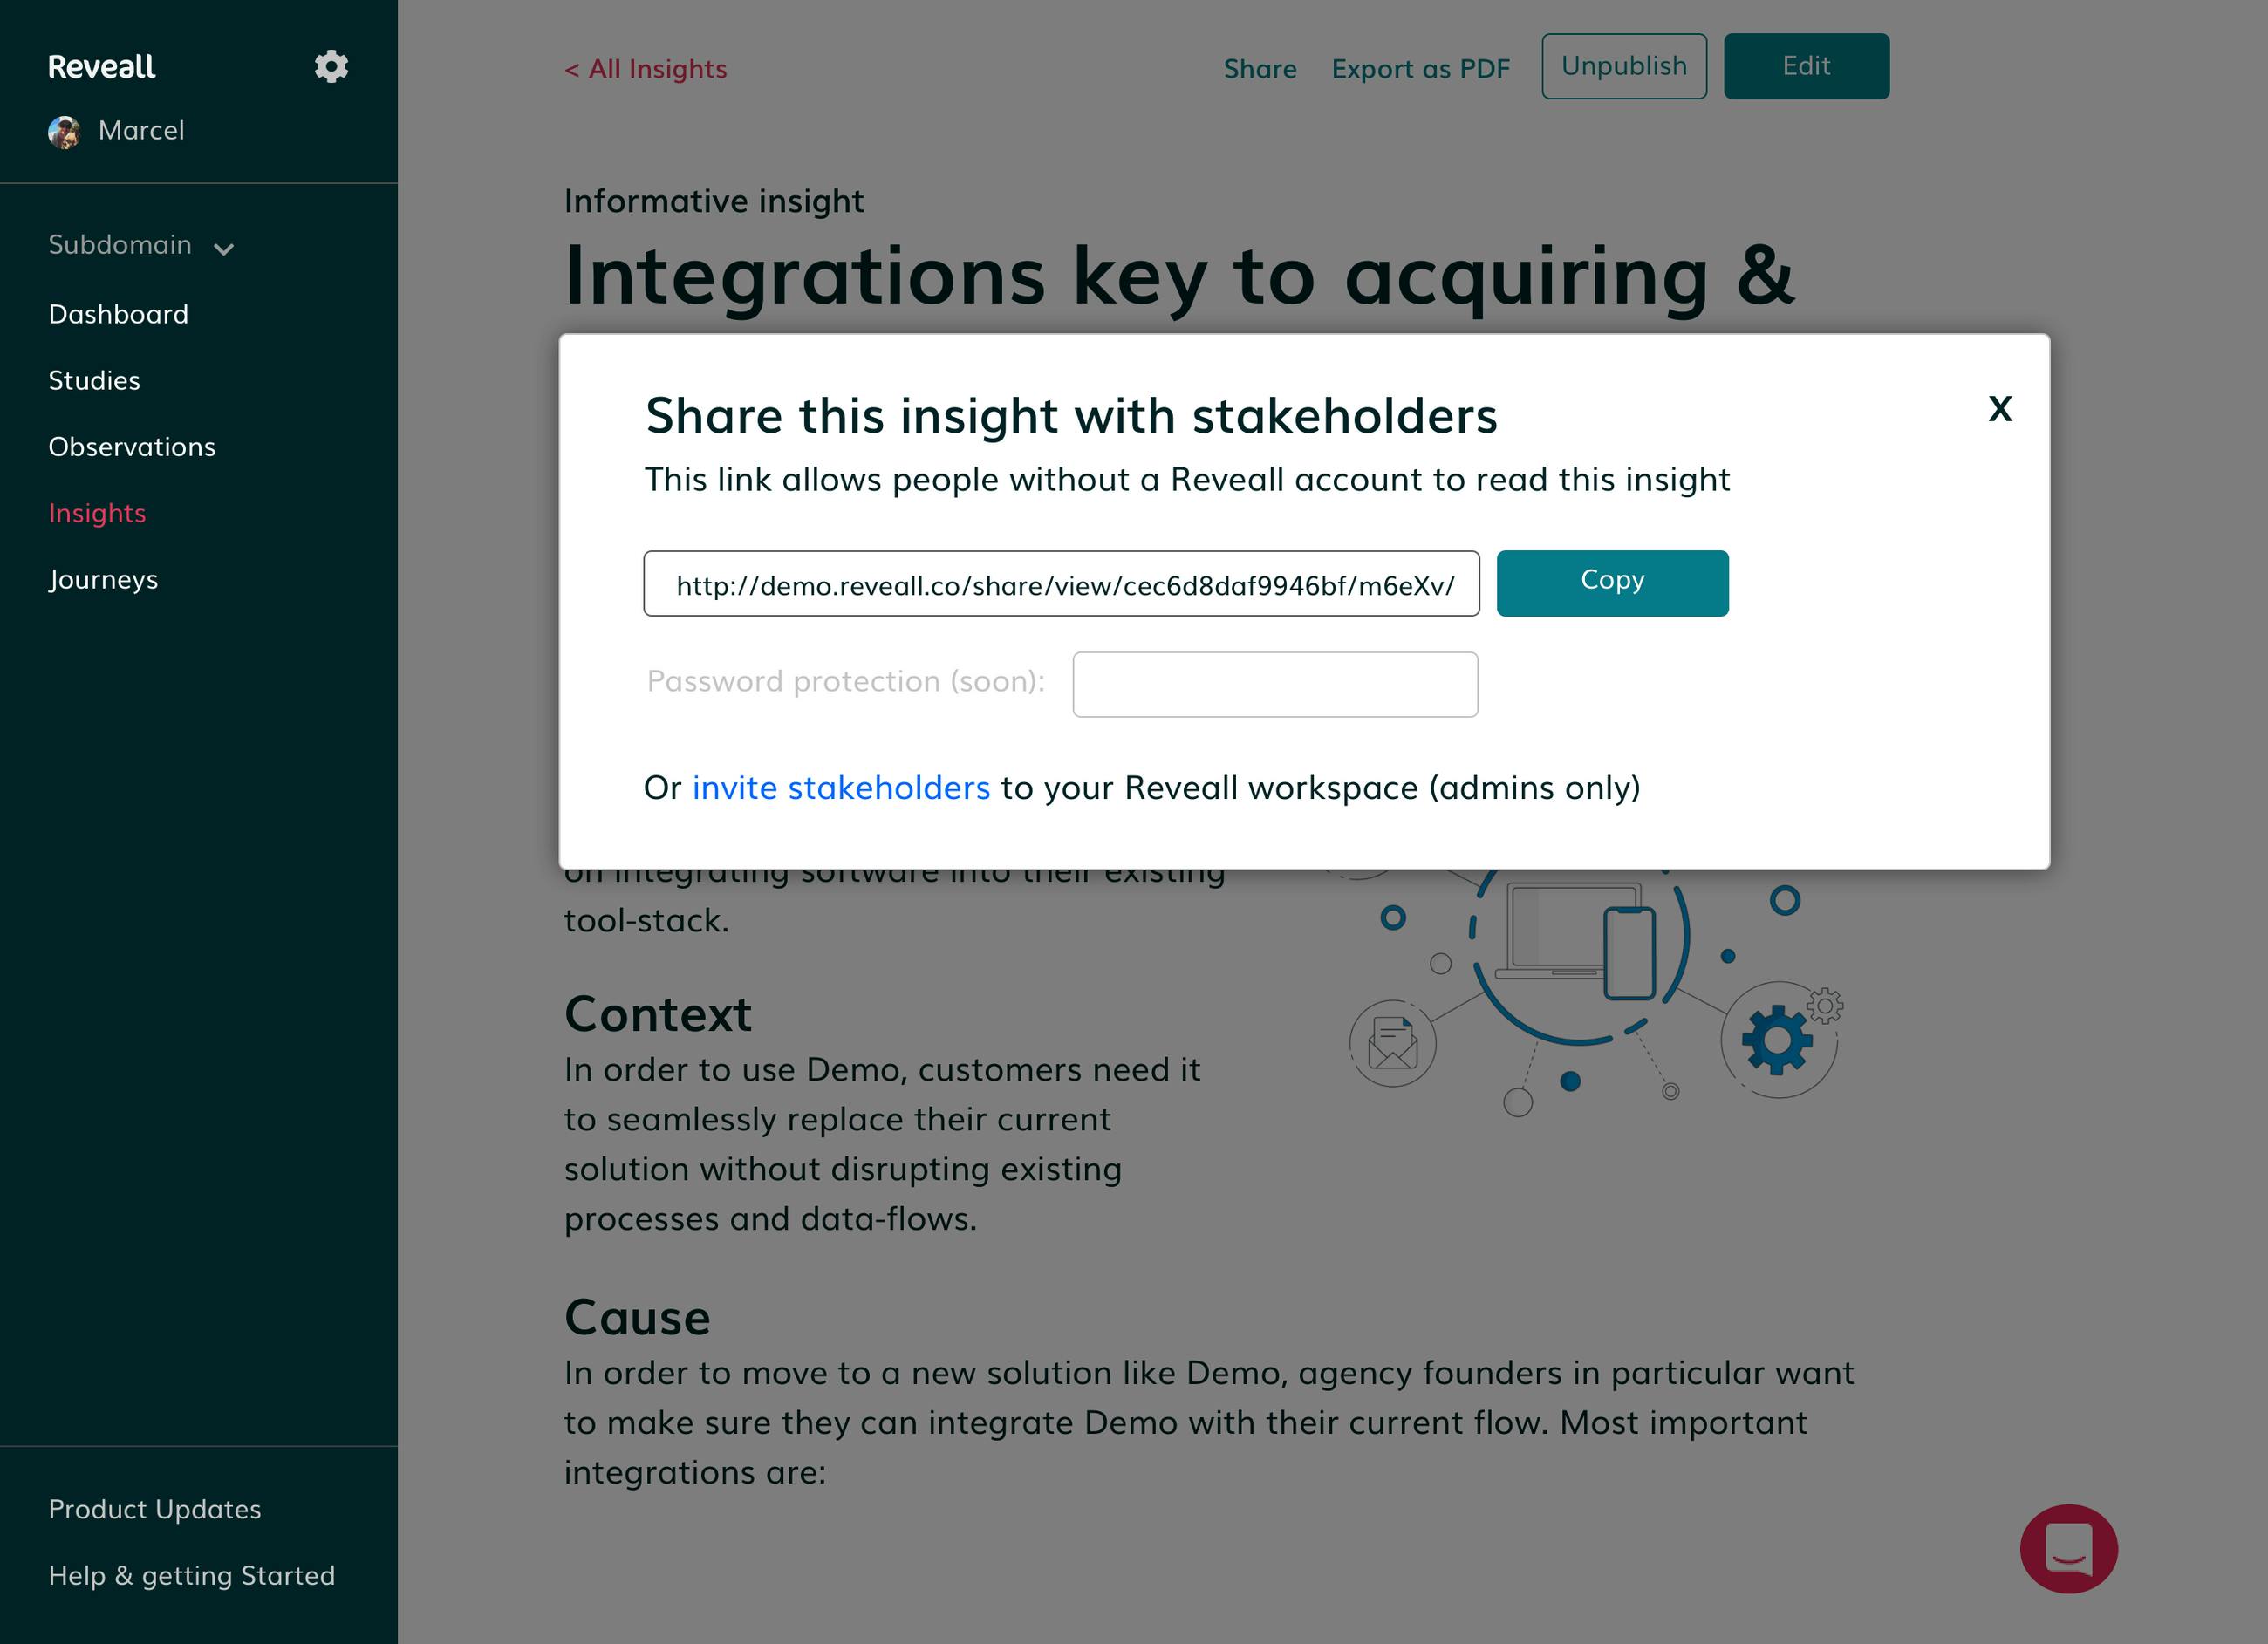
Task: Export the insight as PDF
Action: click(1421, 69)
